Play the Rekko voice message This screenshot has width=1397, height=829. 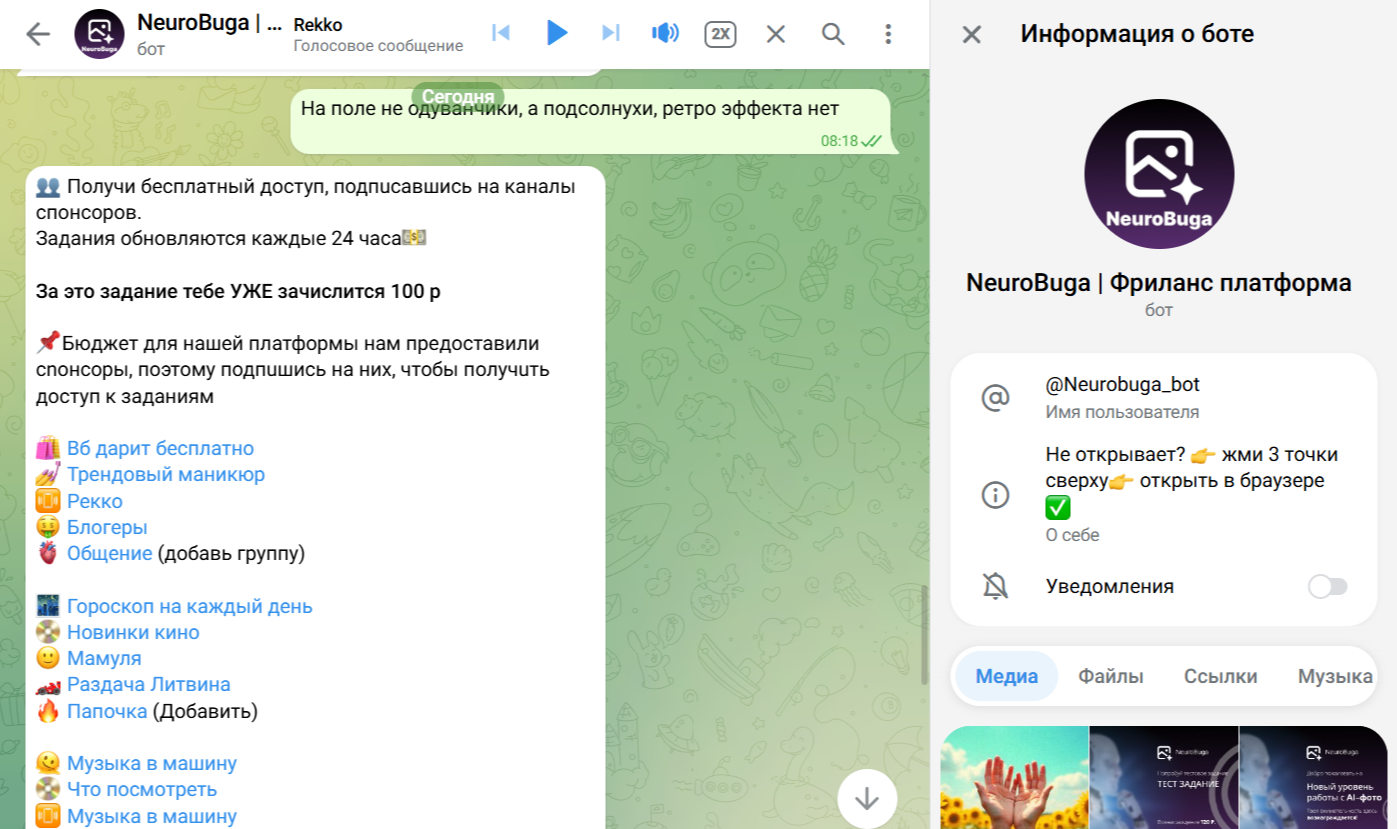557,33
